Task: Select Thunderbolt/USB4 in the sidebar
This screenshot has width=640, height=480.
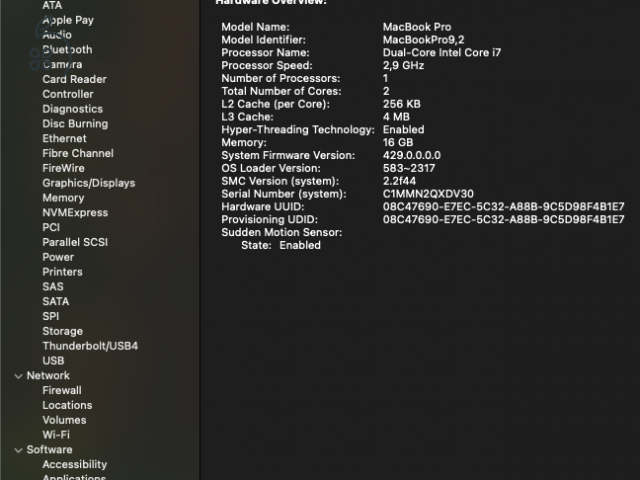Action: point(90,346)
